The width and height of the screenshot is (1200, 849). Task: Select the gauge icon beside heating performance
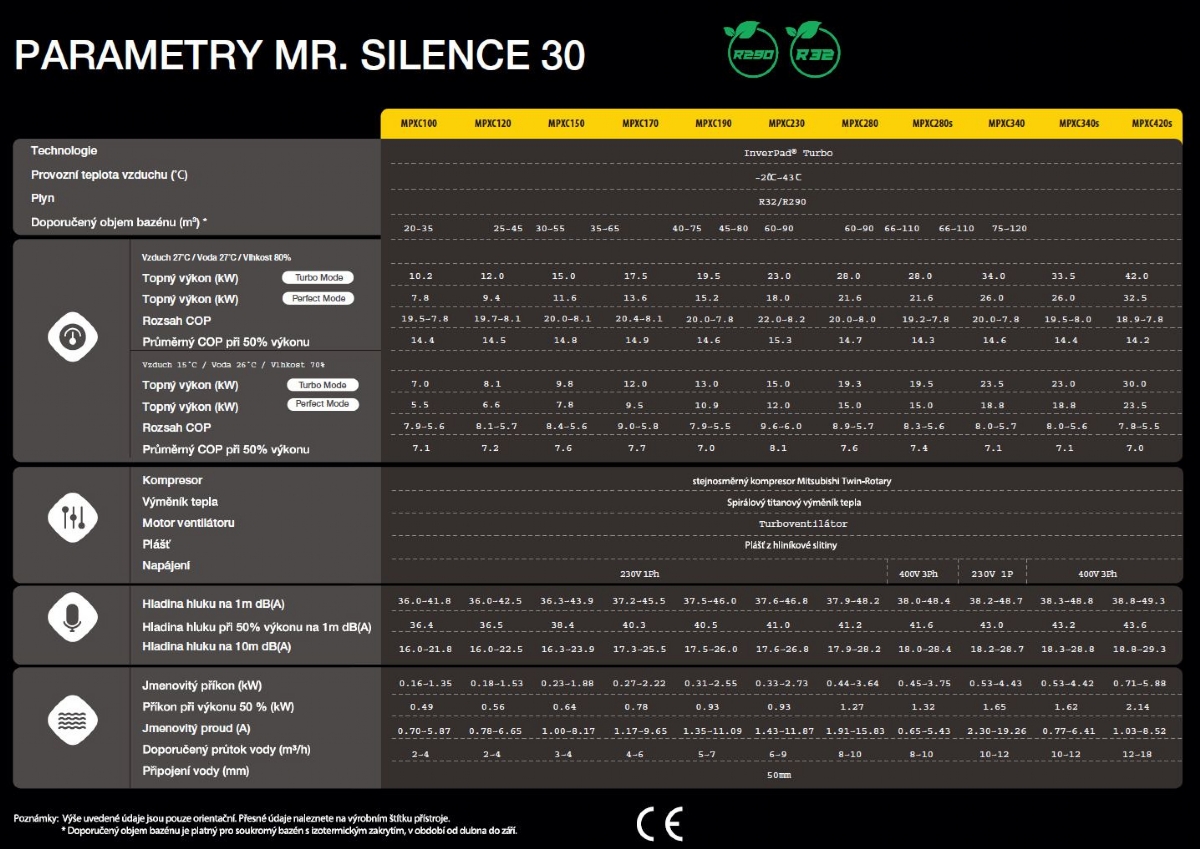73,339
